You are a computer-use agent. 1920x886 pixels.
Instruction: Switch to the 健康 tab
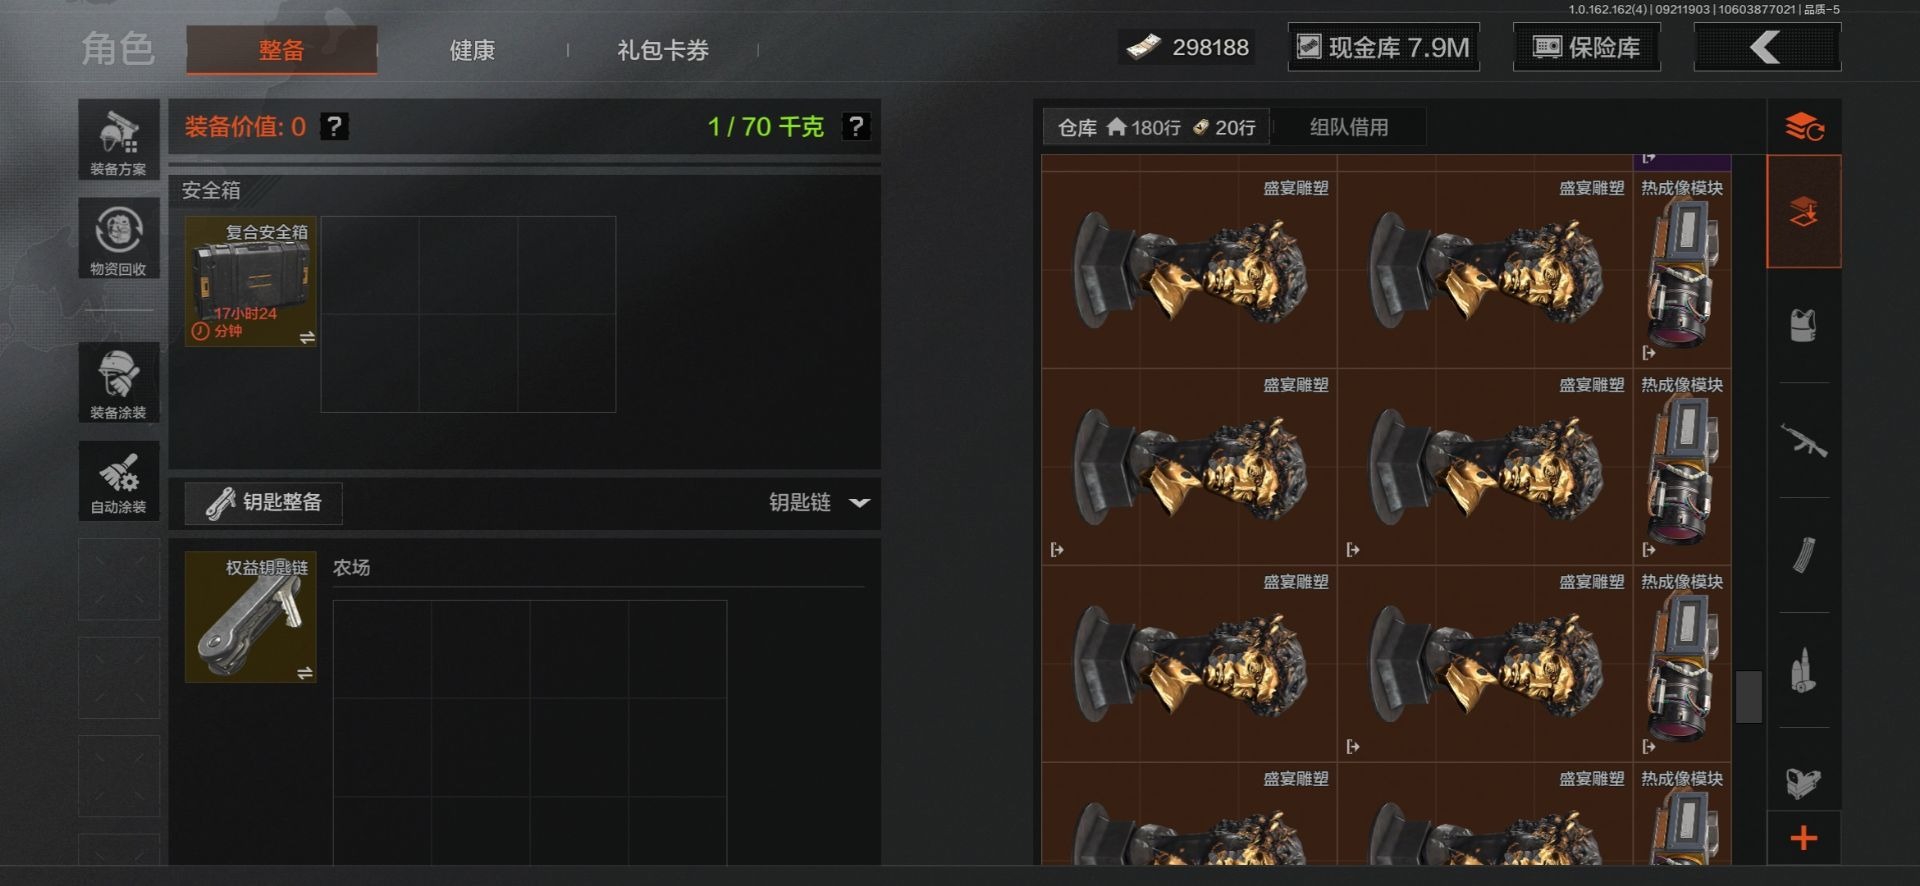pos(472,50)
